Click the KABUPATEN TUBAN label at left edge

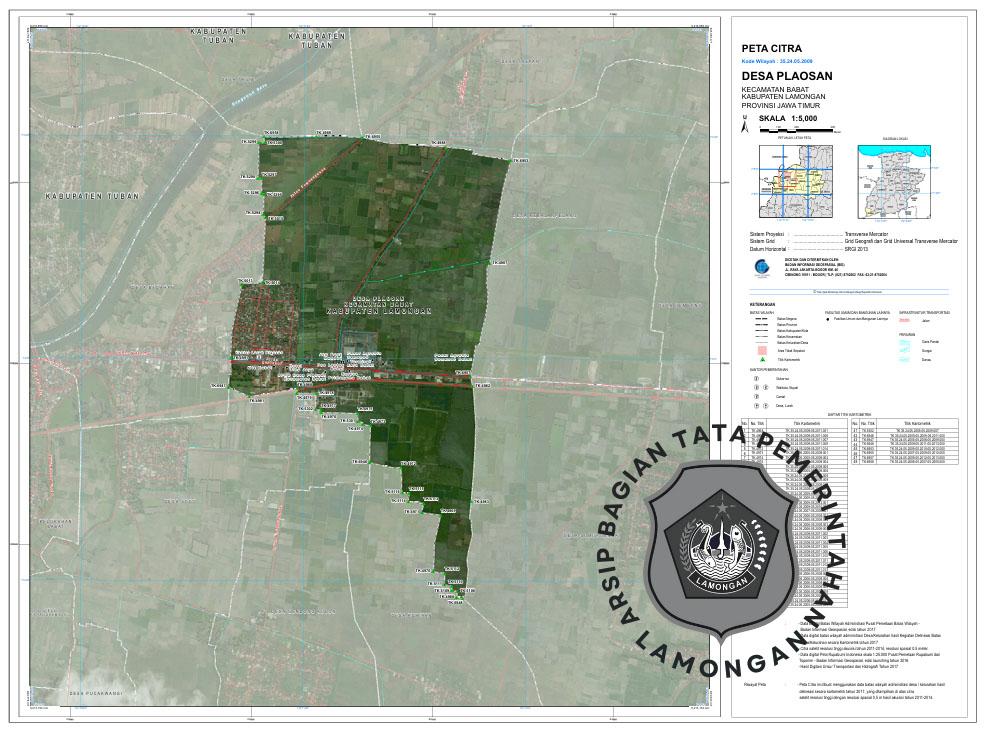92,197
